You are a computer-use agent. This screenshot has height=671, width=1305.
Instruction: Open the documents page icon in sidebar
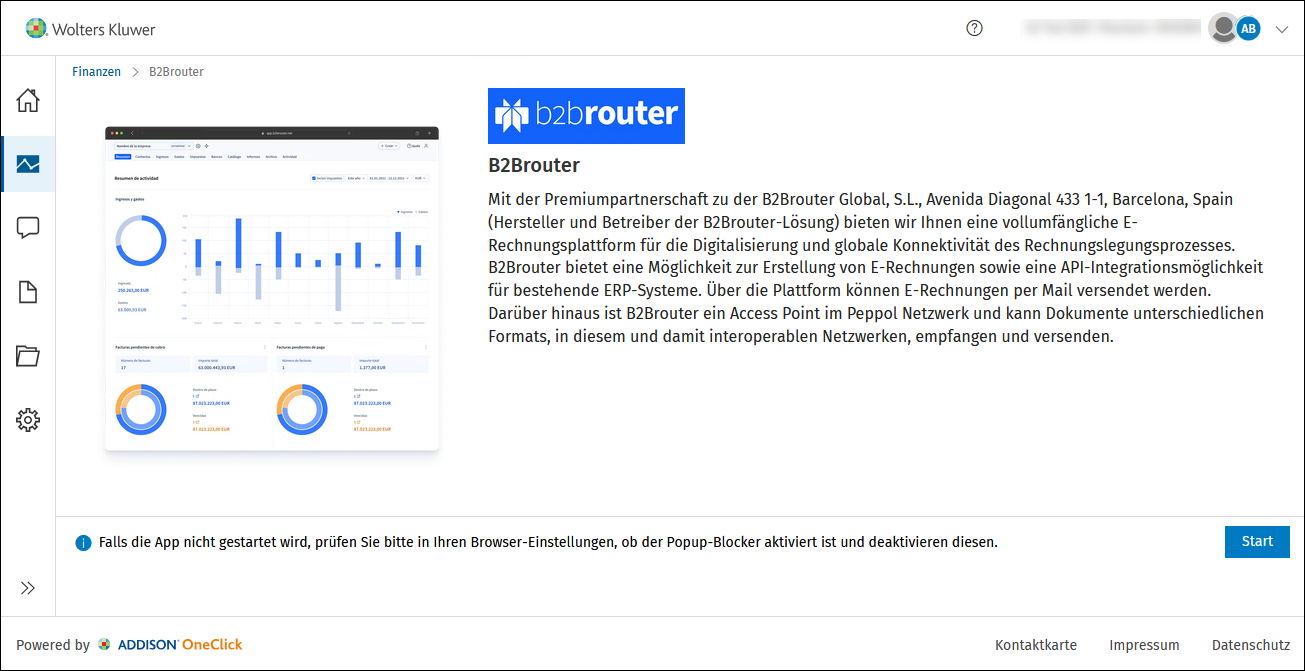[x=28, y=292]
